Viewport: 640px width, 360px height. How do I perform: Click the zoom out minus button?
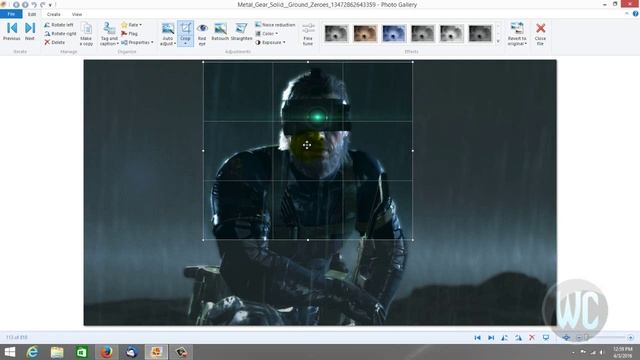pyautogui.click(x=579, y=338)
